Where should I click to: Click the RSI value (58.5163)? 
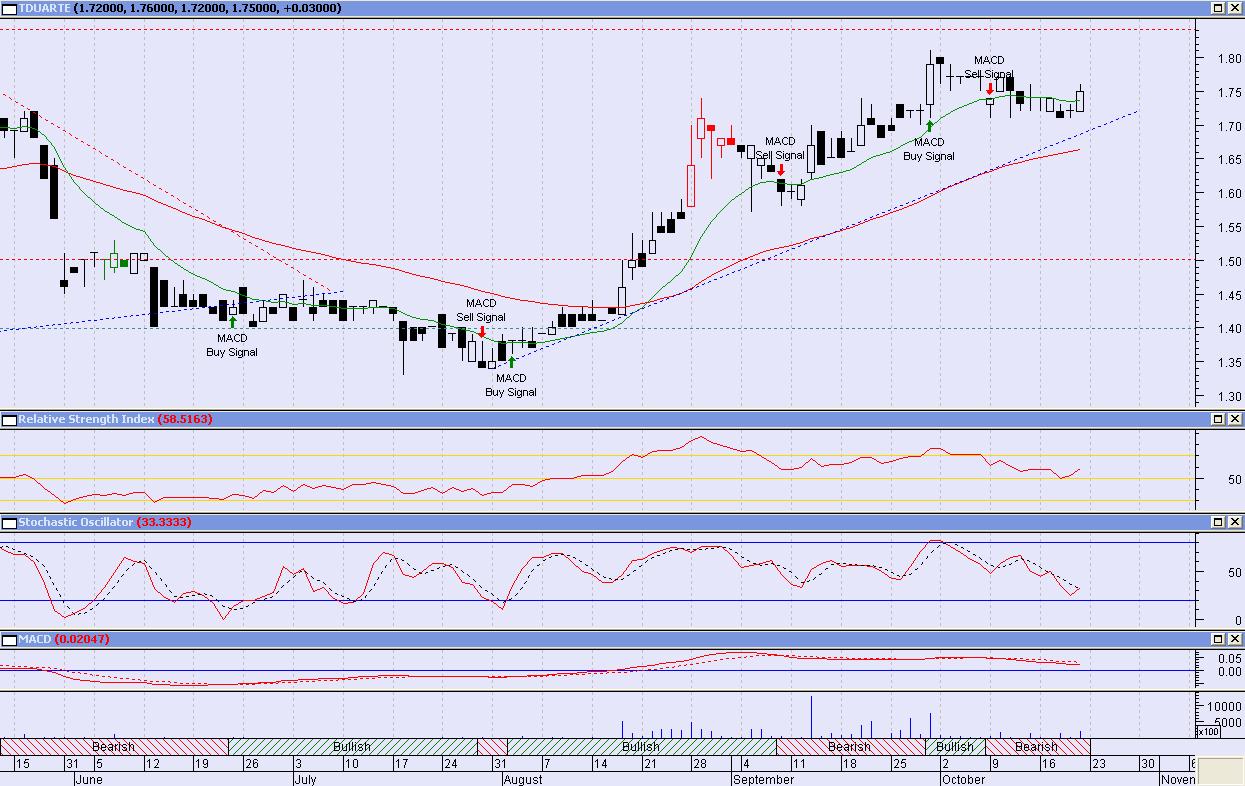(x=184, y=419)
